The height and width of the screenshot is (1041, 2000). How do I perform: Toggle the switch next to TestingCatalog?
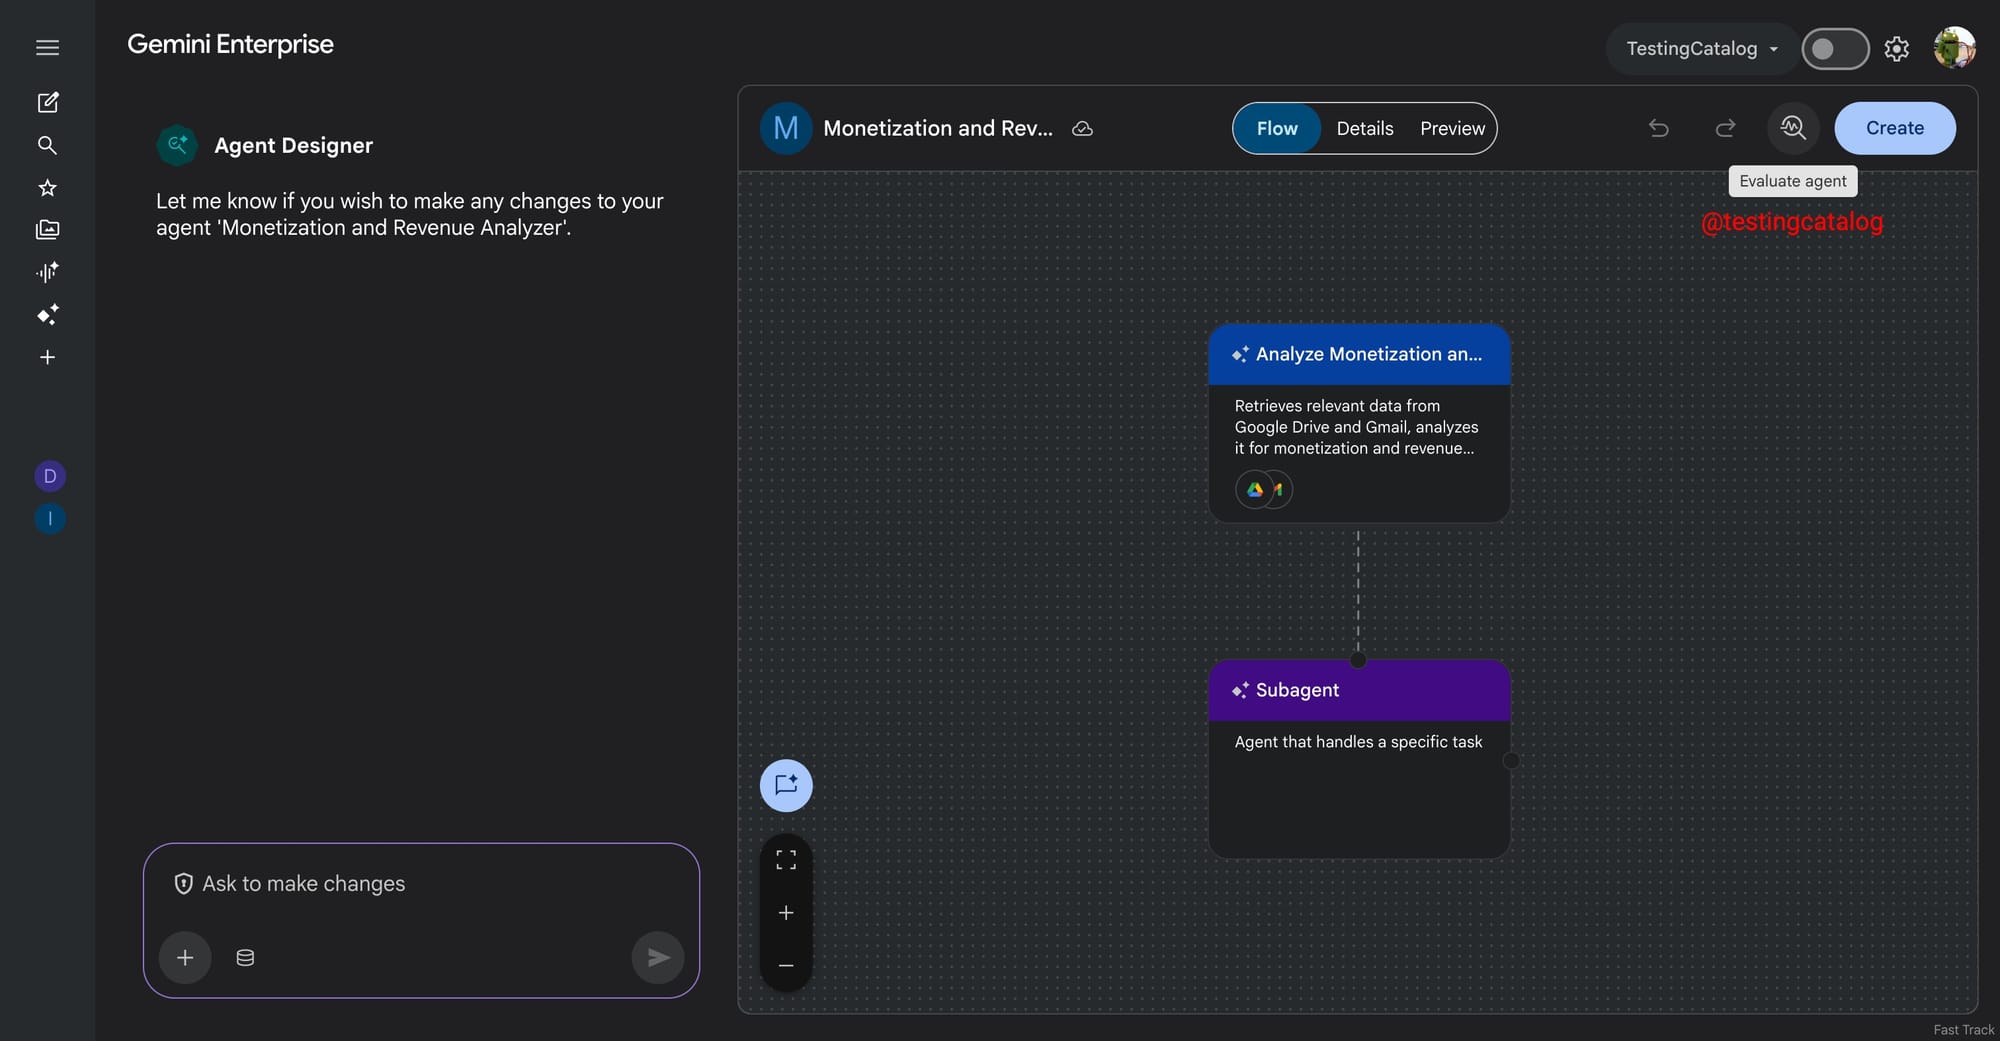1834,48
